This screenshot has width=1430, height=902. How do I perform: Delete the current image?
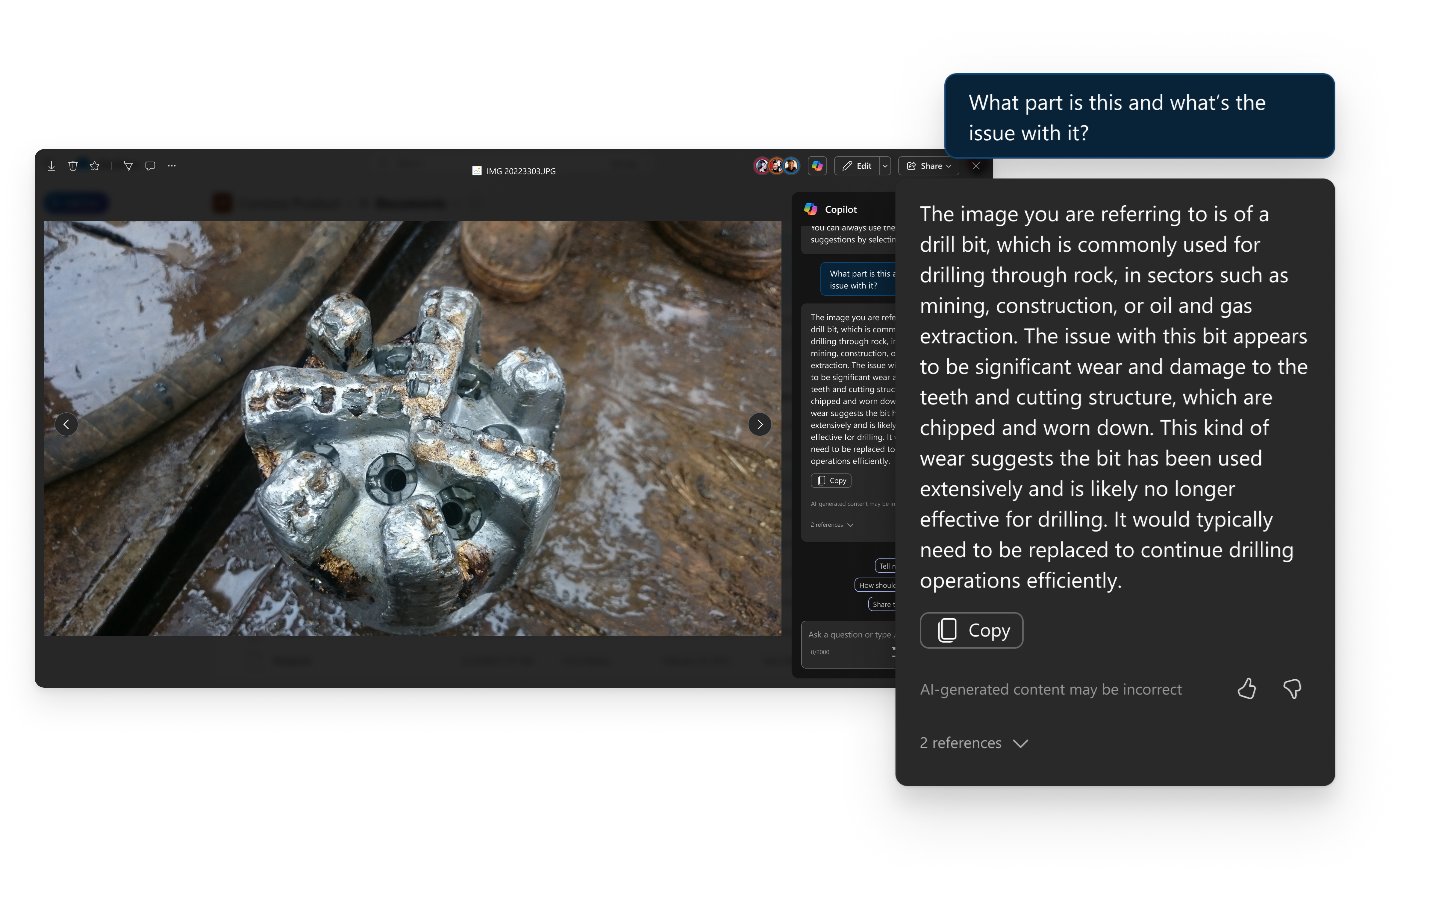73,165
